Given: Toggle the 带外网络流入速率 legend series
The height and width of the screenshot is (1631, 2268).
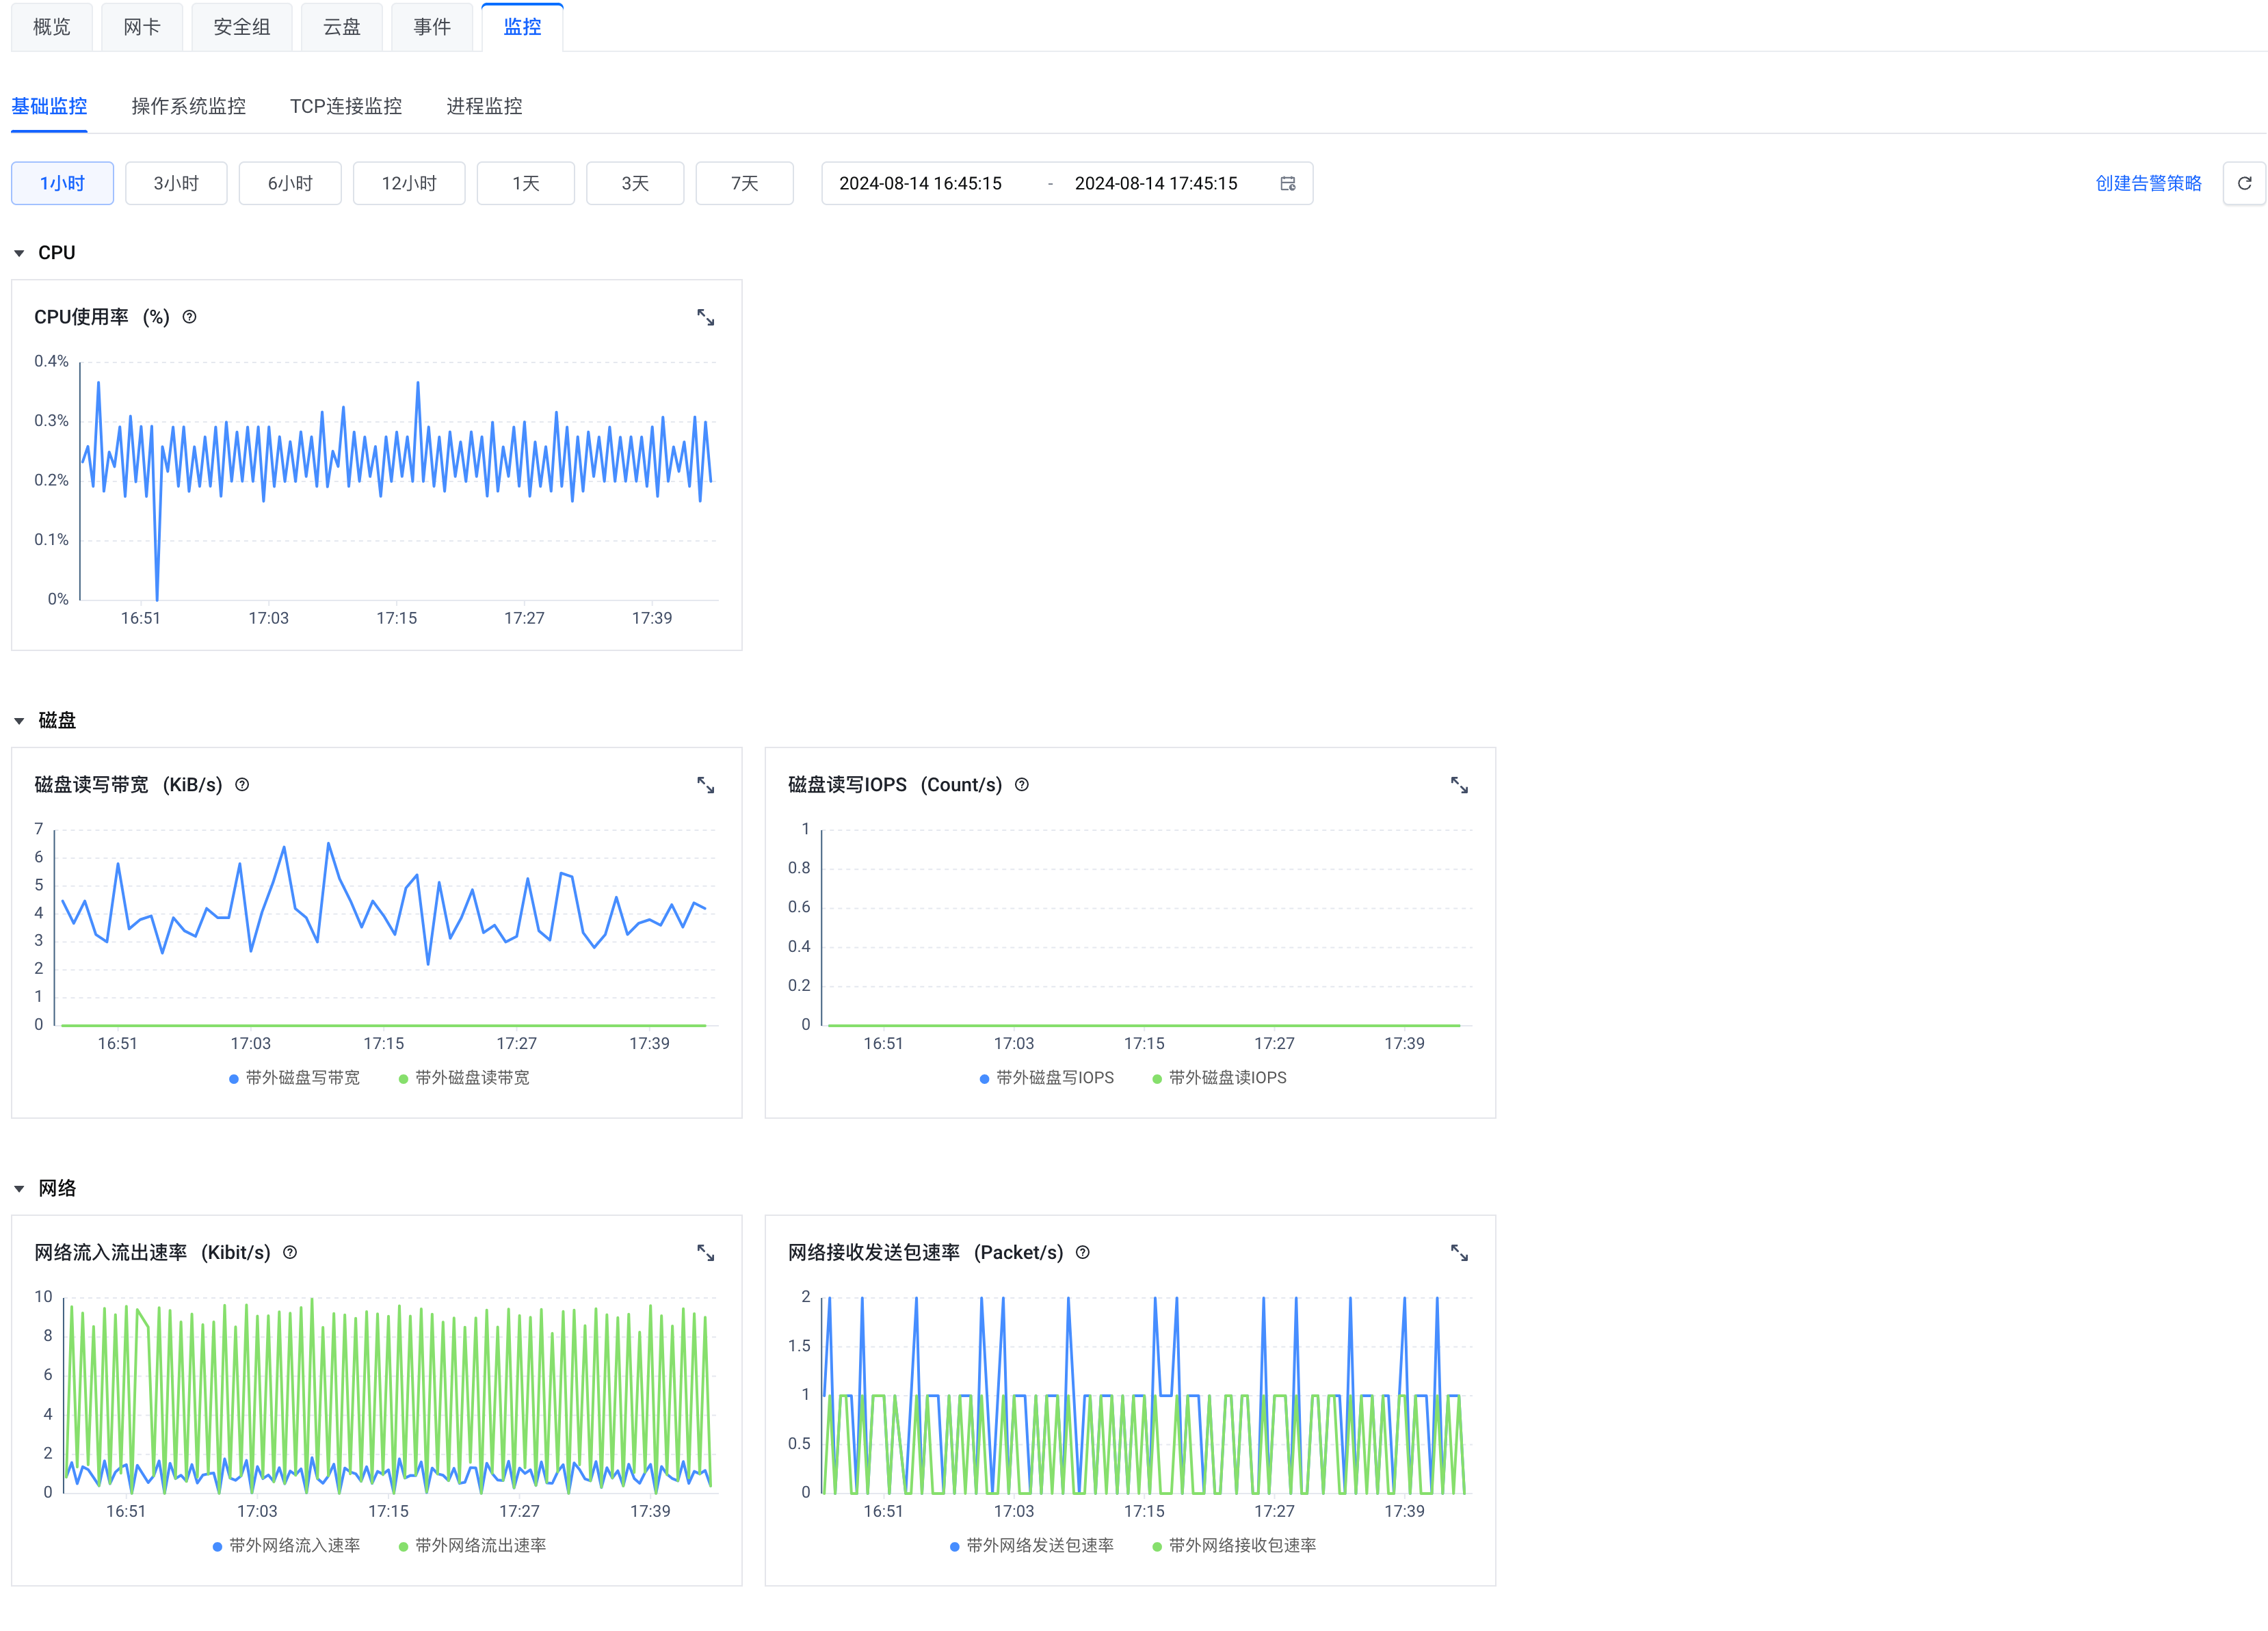Looking at the screenshot, I should point(286,1546).
